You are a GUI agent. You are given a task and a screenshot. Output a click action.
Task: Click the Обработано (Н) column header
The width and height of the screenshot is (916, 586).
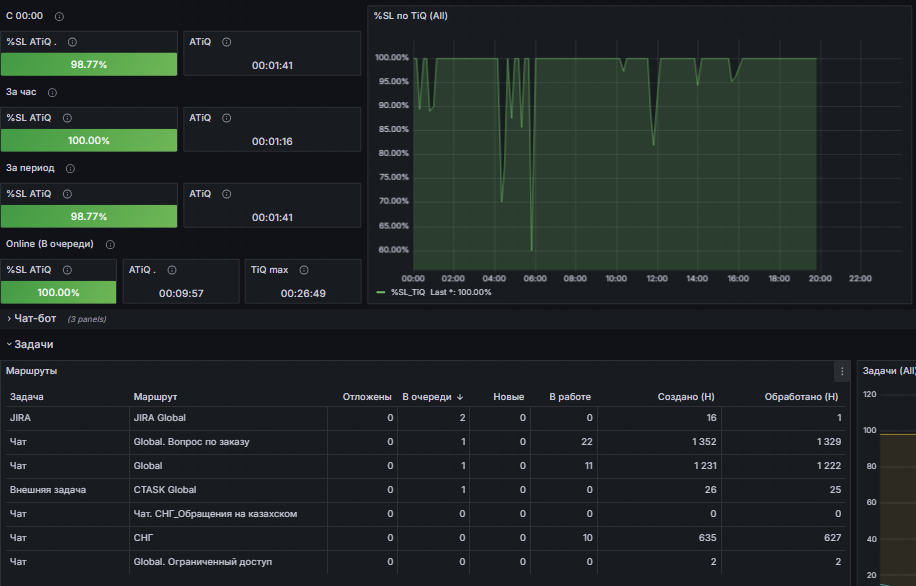point(800,397)
